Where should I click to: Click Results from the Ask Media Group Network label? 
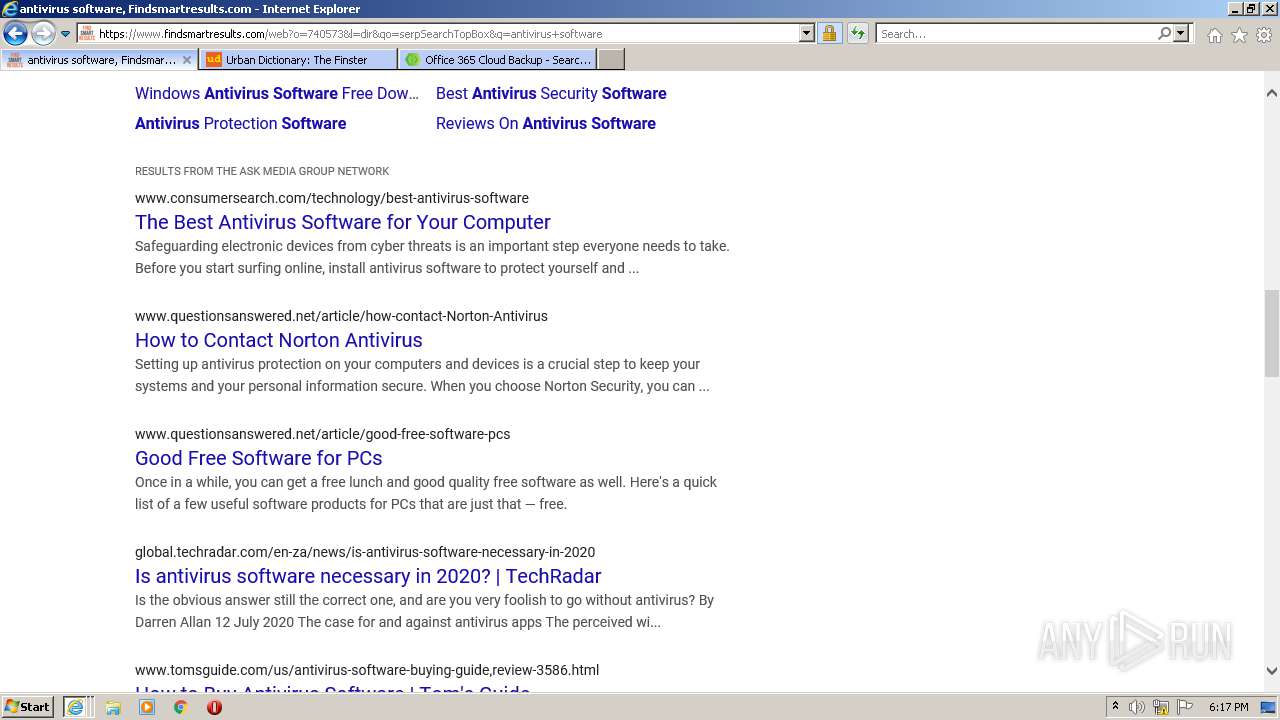click(x=262, y=171)
